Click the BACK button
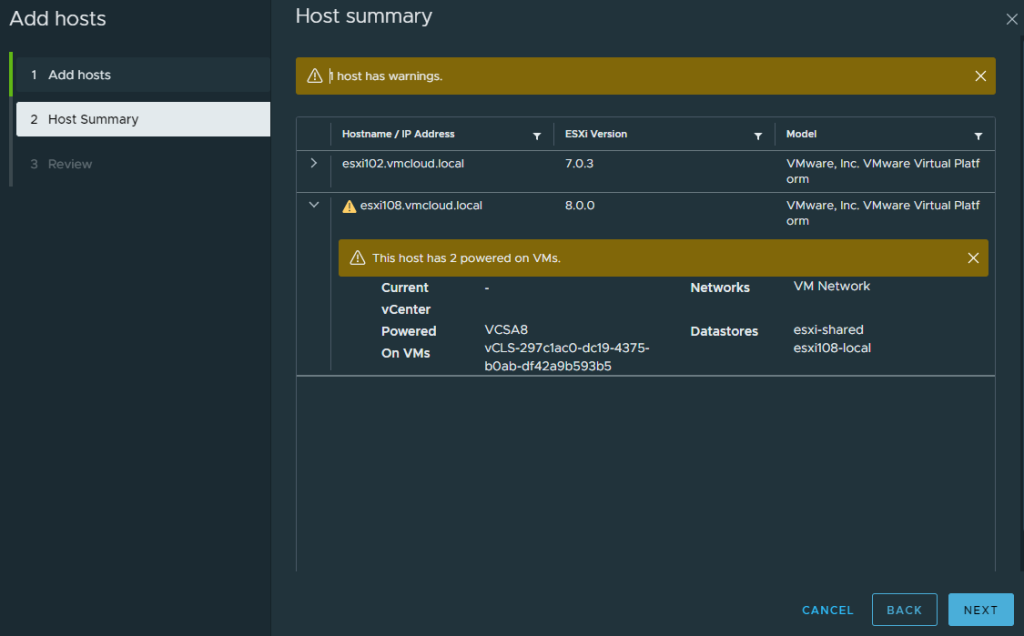The height and width of the screenshot is (636, 1024). [904, 610]
